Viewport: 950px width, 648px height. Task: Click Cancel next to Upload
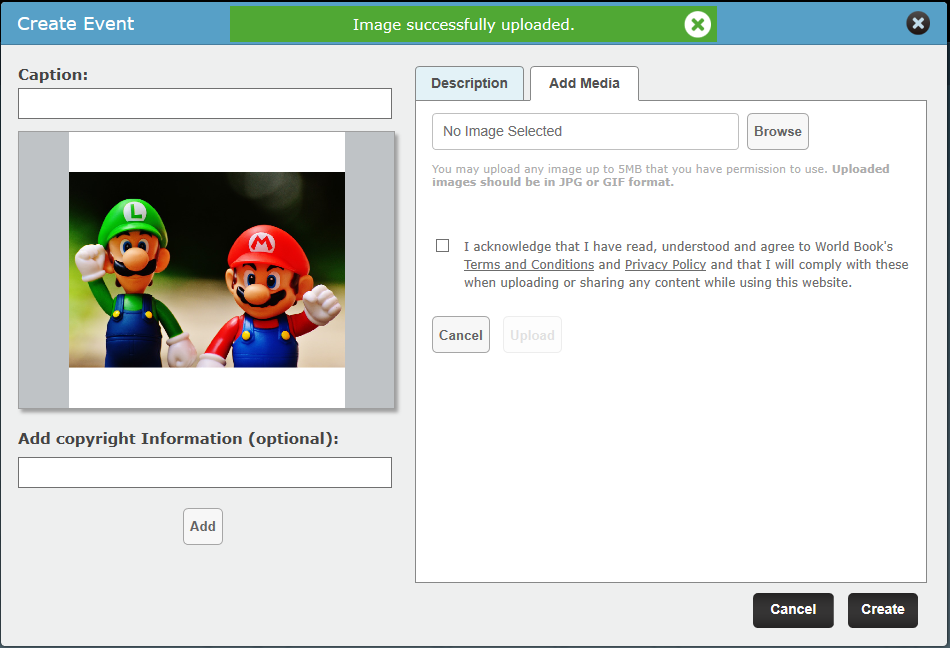pos(460,335)
